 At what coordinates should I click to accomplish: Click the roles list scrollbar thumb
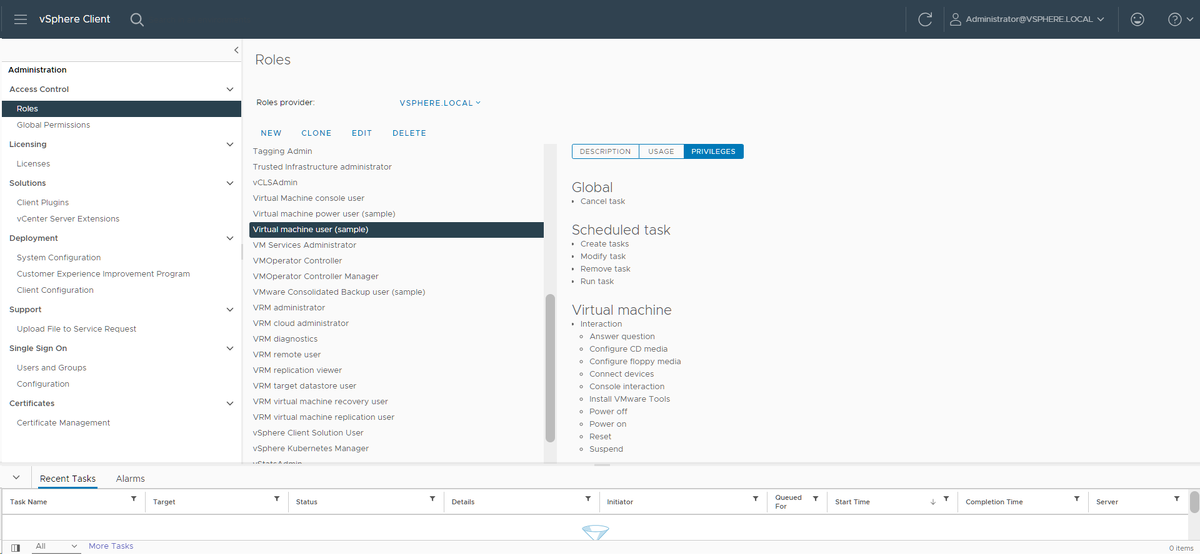[x=550, y=368]
